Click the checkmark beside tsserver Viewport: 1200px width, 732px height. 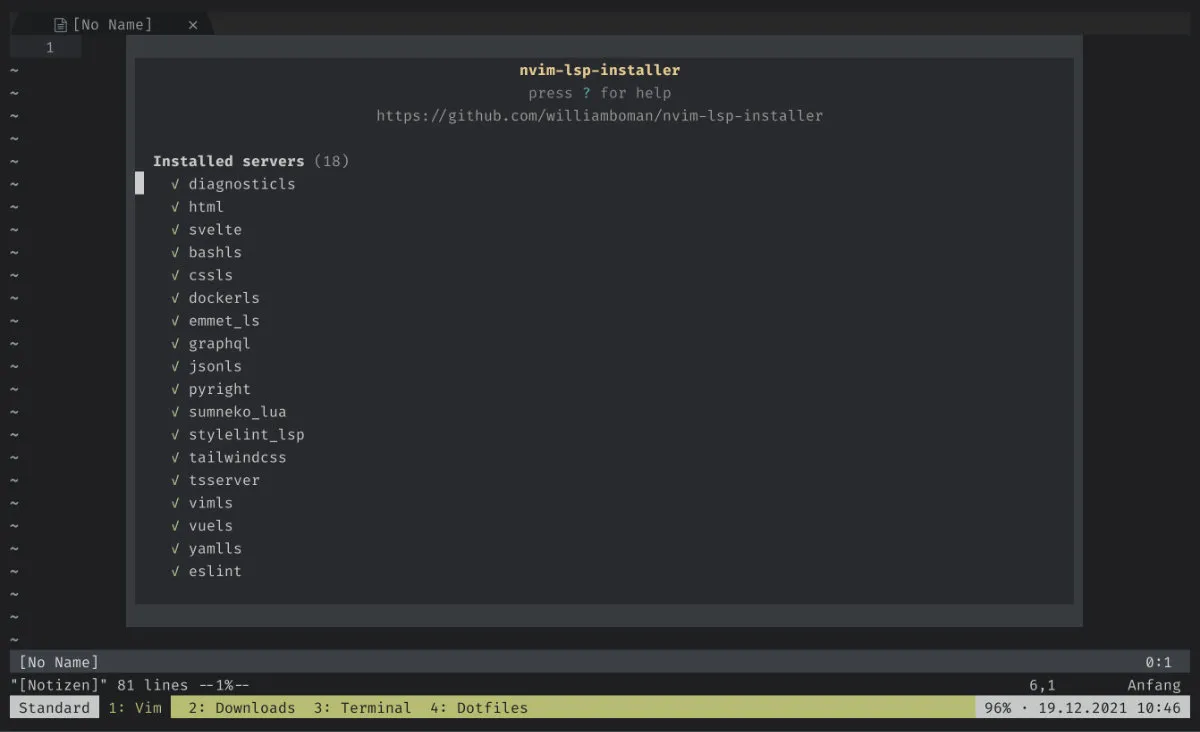coord(175,480)
